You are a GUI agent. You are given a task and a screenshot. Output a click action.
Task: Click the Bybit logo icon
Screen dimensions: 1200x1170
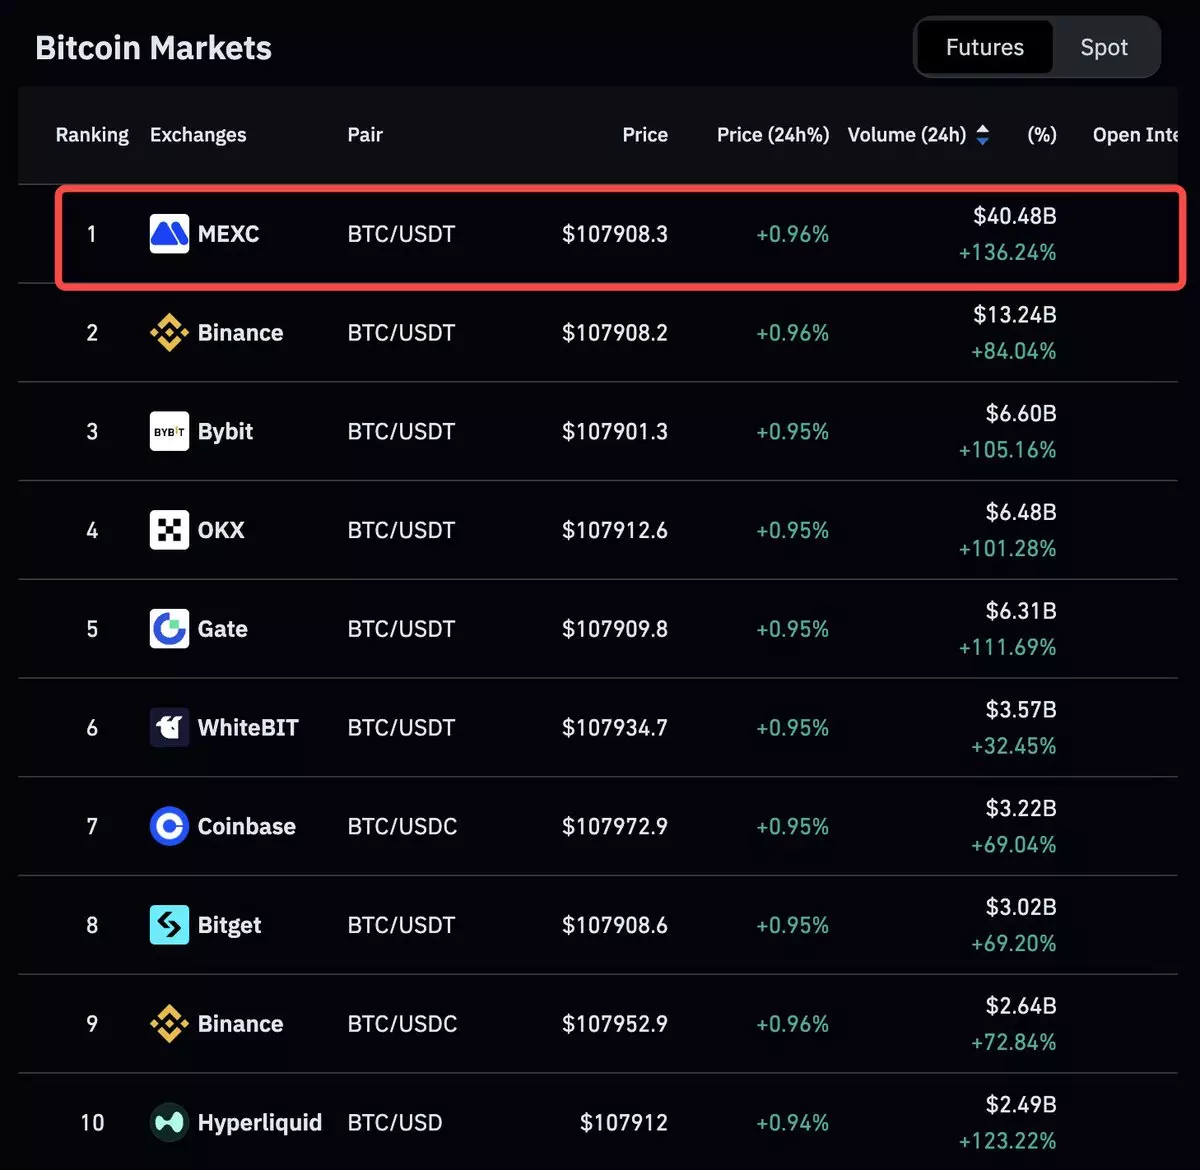coord(169,432)
